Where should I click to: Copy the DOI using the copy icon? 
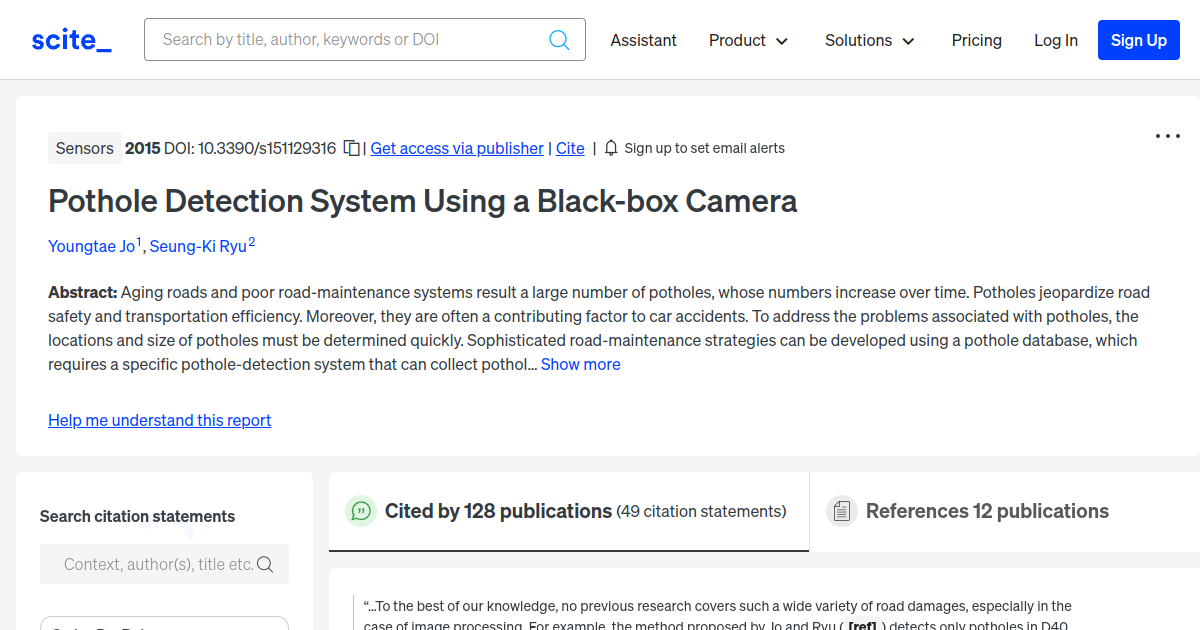(x=352, y=148)
